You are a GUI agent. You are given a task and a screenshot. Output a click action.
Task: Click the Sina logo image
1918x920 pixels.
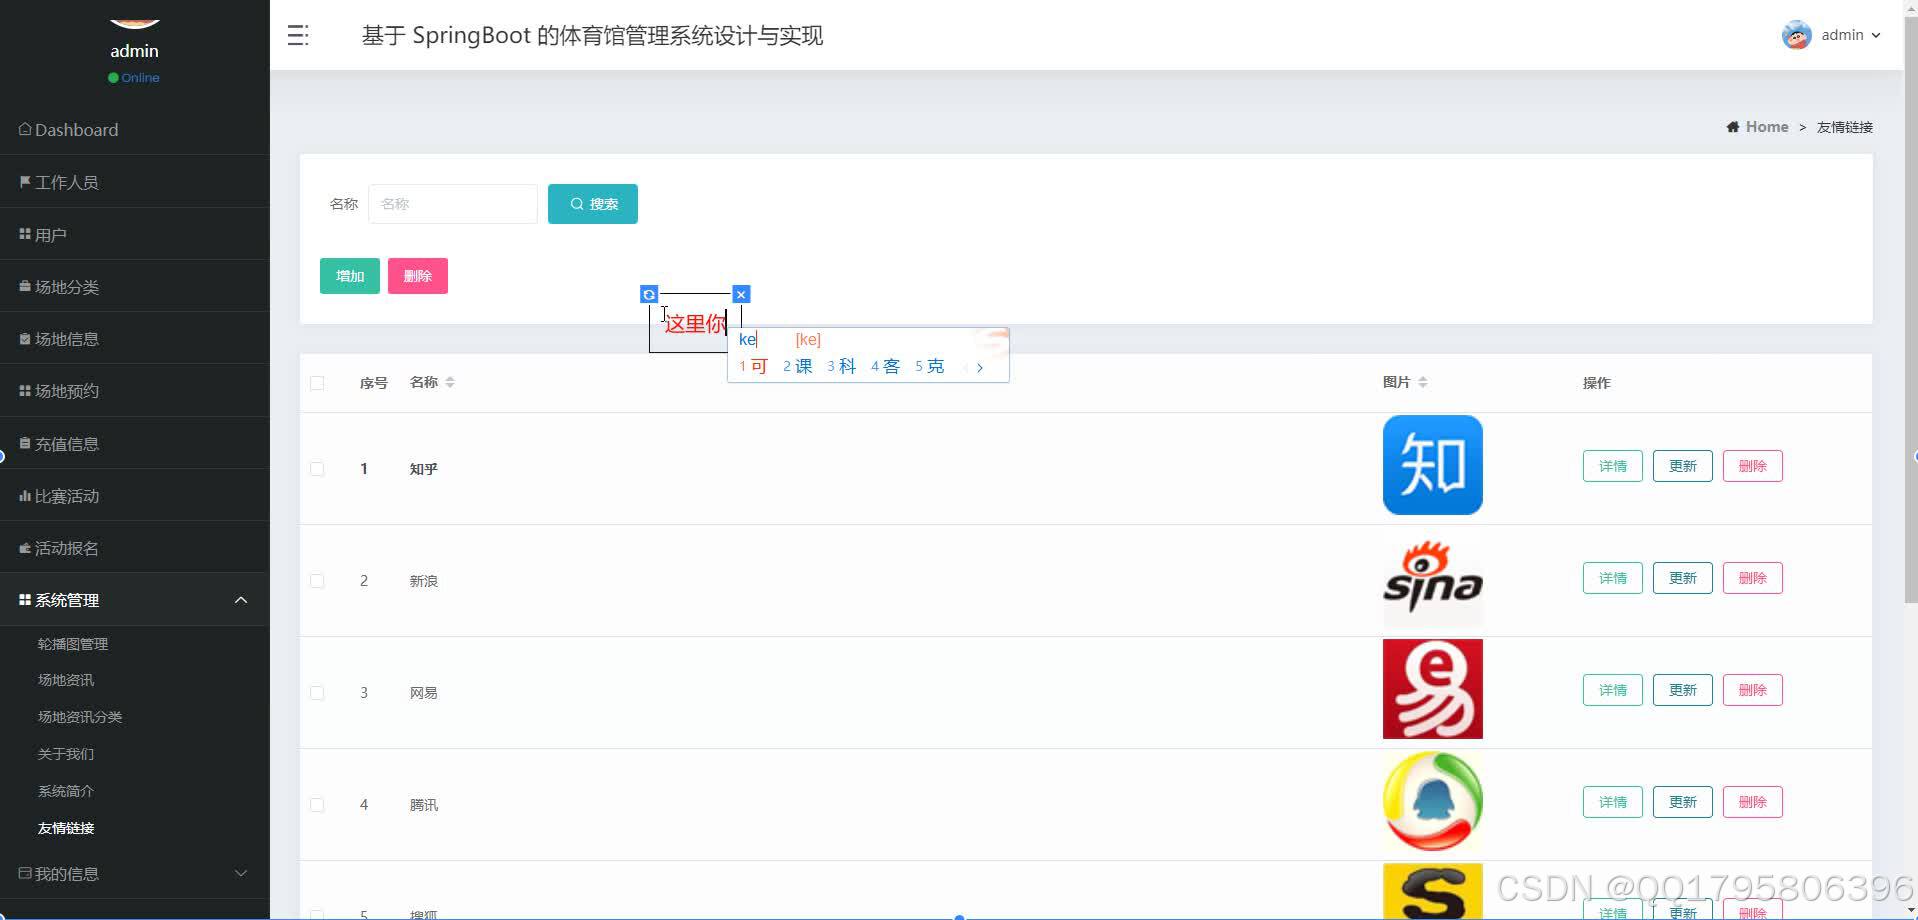[x=1432, y=579]
